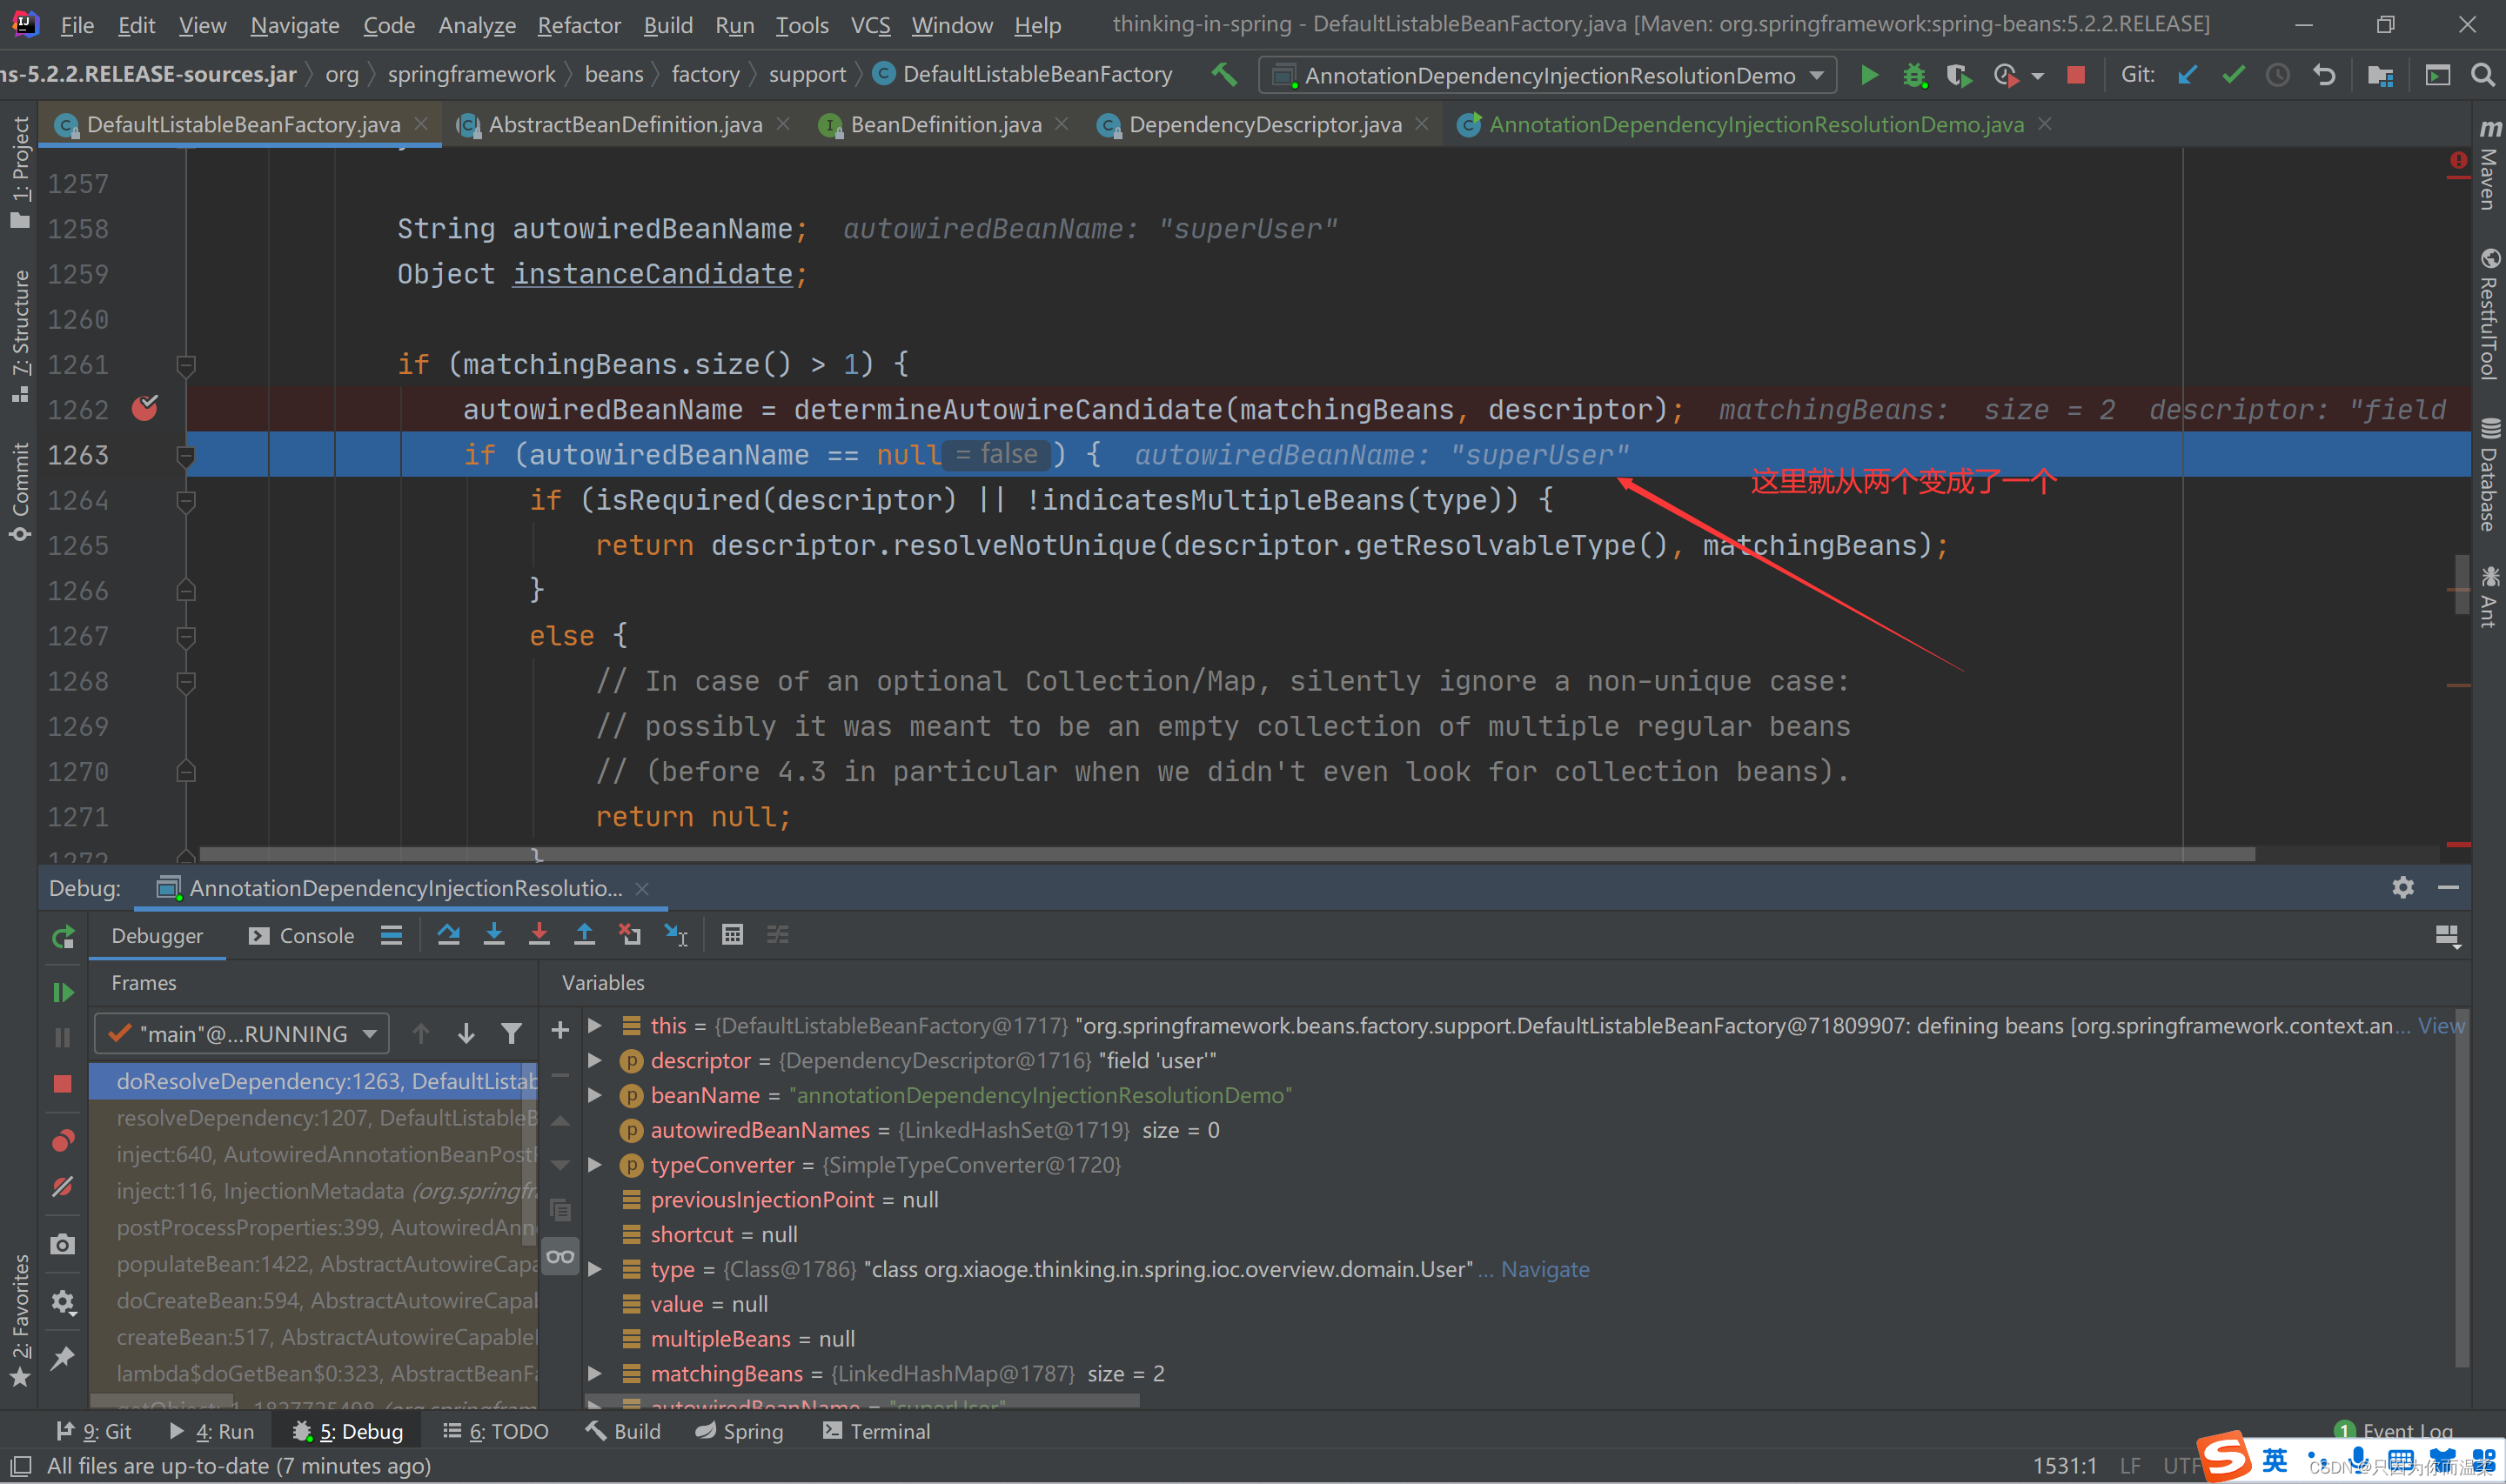Toggle the frames filter funnel icon
2506x1484 pixels.
(511, 1034)
